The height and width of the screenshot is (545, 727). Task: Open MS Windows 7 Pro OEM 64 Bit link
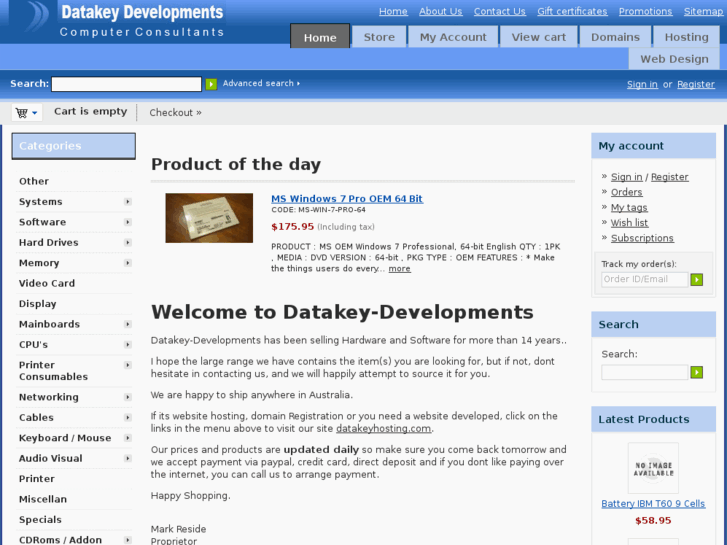(347, 199)
